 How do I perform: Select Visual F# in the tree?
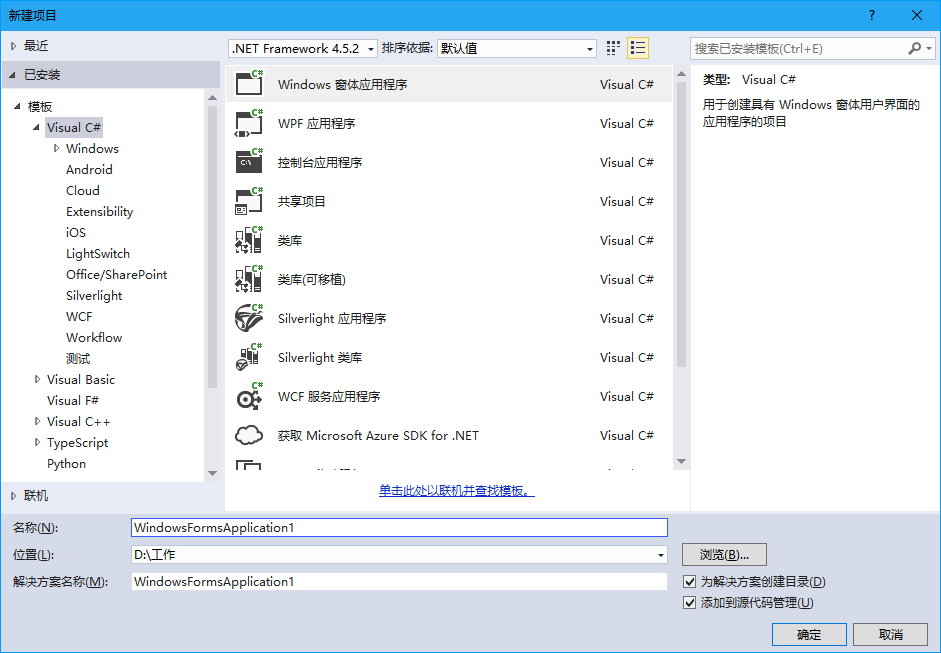pyautogui.click(x=73, y=400)
